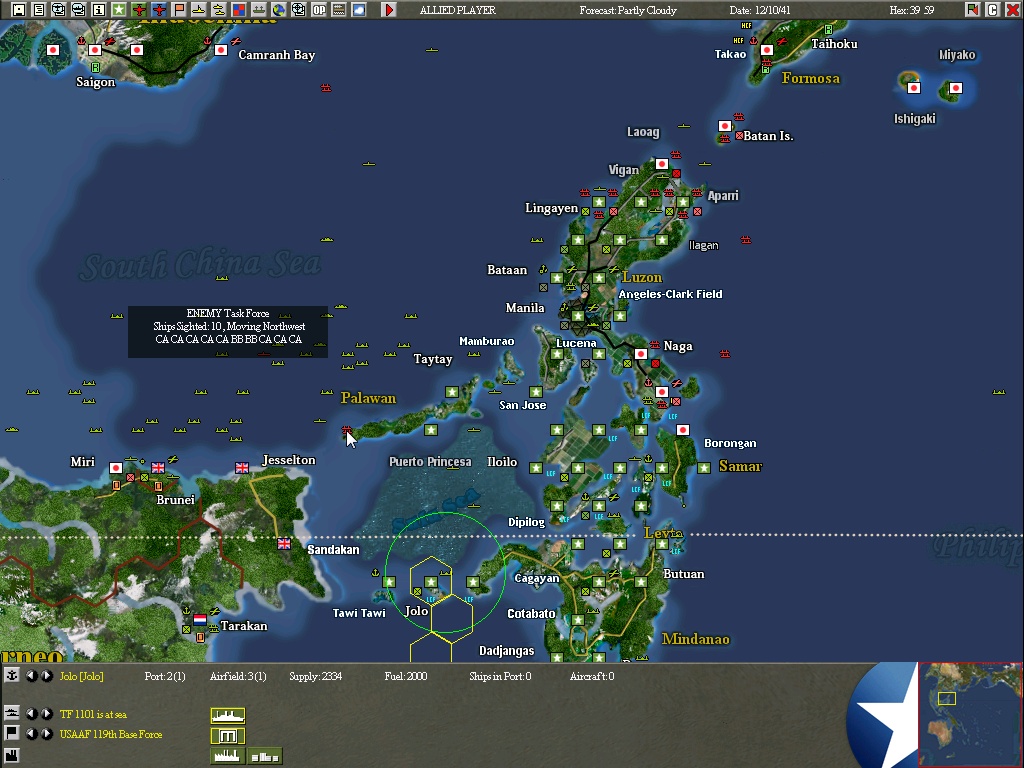This screenshot has height=768, width=1024.
Task: Select the British flag base at Brunei
Action: point(158,468)
